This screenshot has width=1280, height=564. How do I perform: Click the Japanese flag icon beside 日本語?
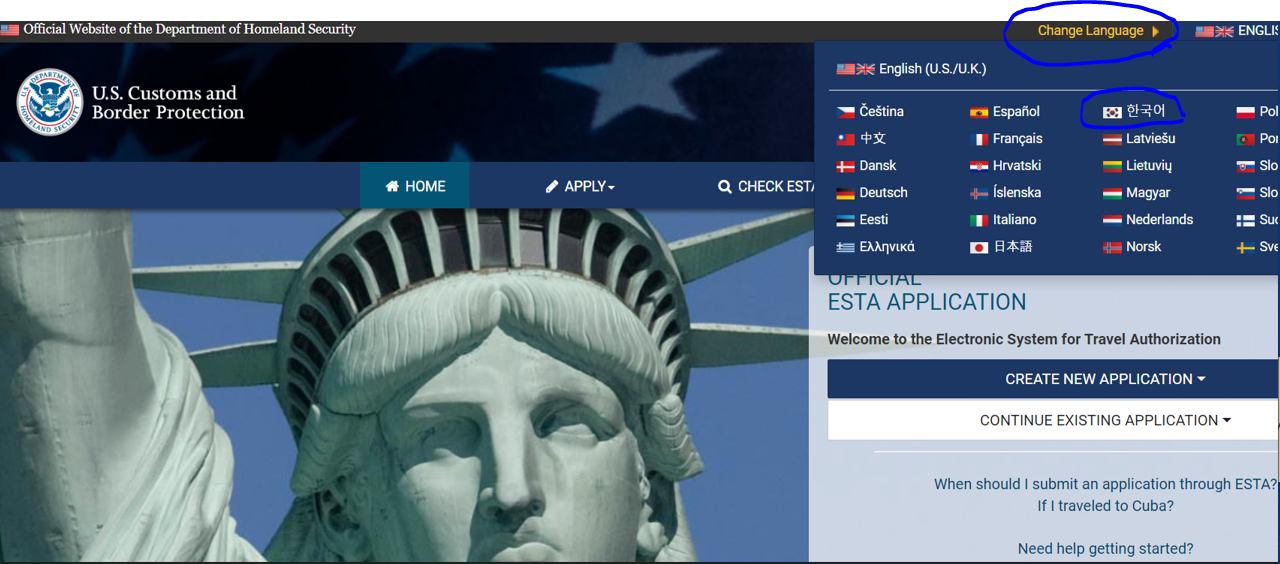[x=979, y=247]
